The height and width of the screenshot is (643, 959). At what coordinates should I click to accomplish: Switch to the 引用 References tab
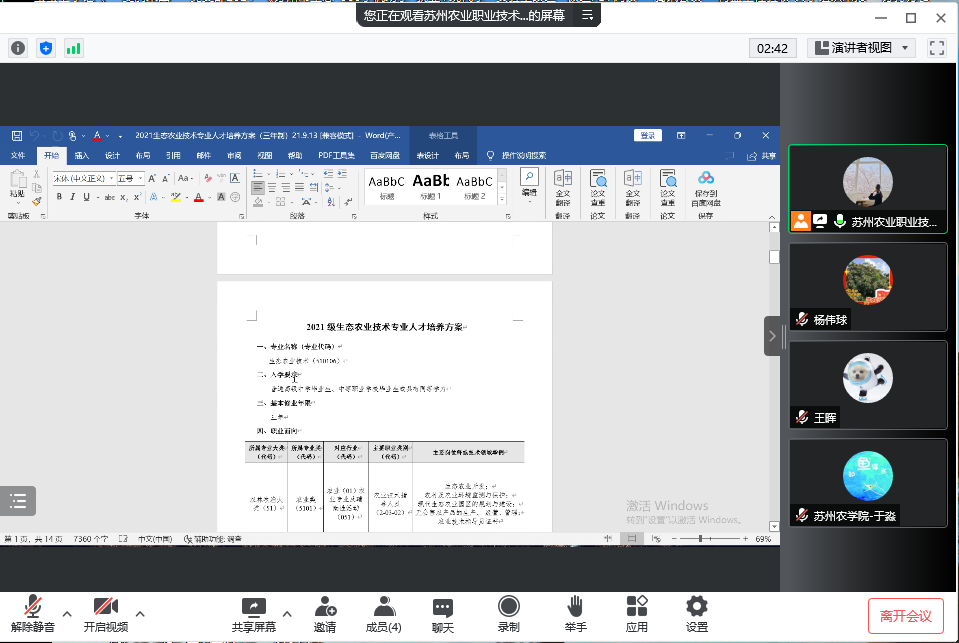point(173,155)
